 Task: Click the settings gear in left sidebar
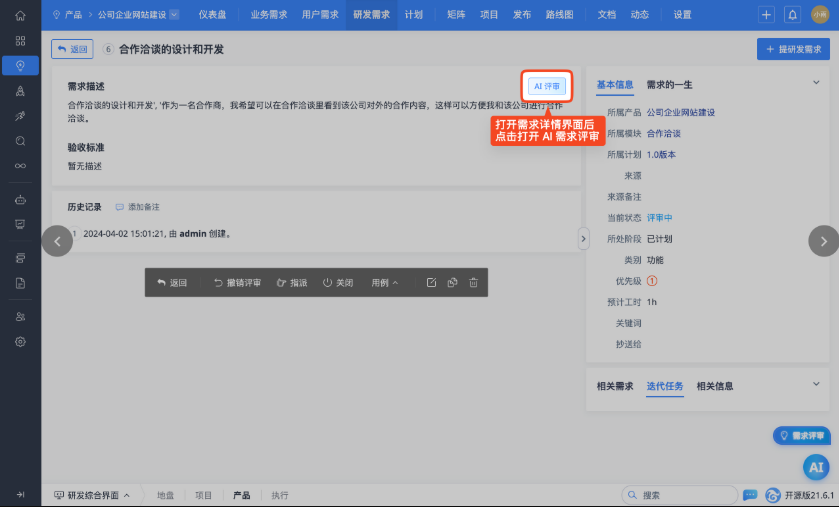[20, 341]
